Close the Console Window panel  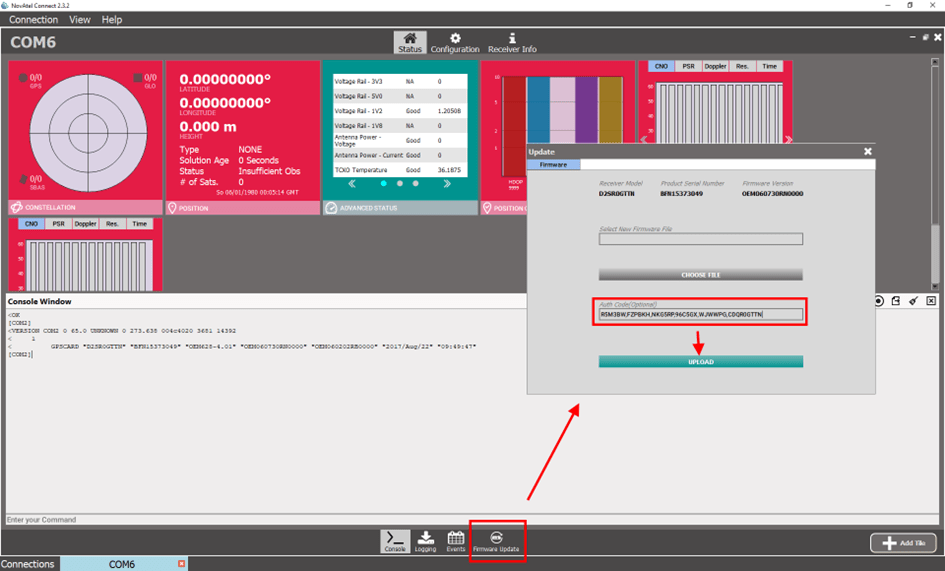pyautogui.click(x=931, y=301)
